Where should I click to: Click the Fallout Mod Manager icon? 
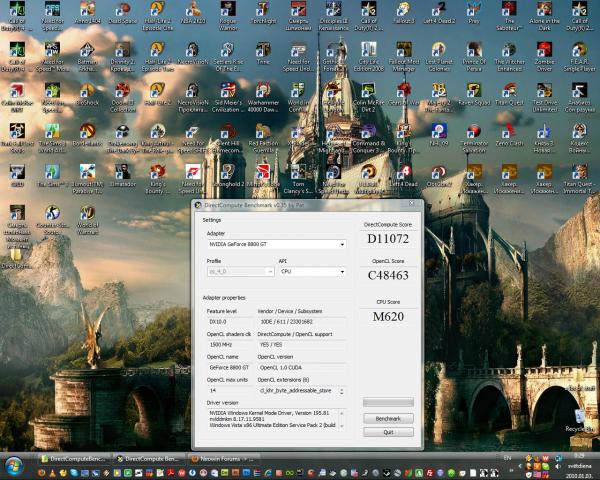click(x=404, y=57)
